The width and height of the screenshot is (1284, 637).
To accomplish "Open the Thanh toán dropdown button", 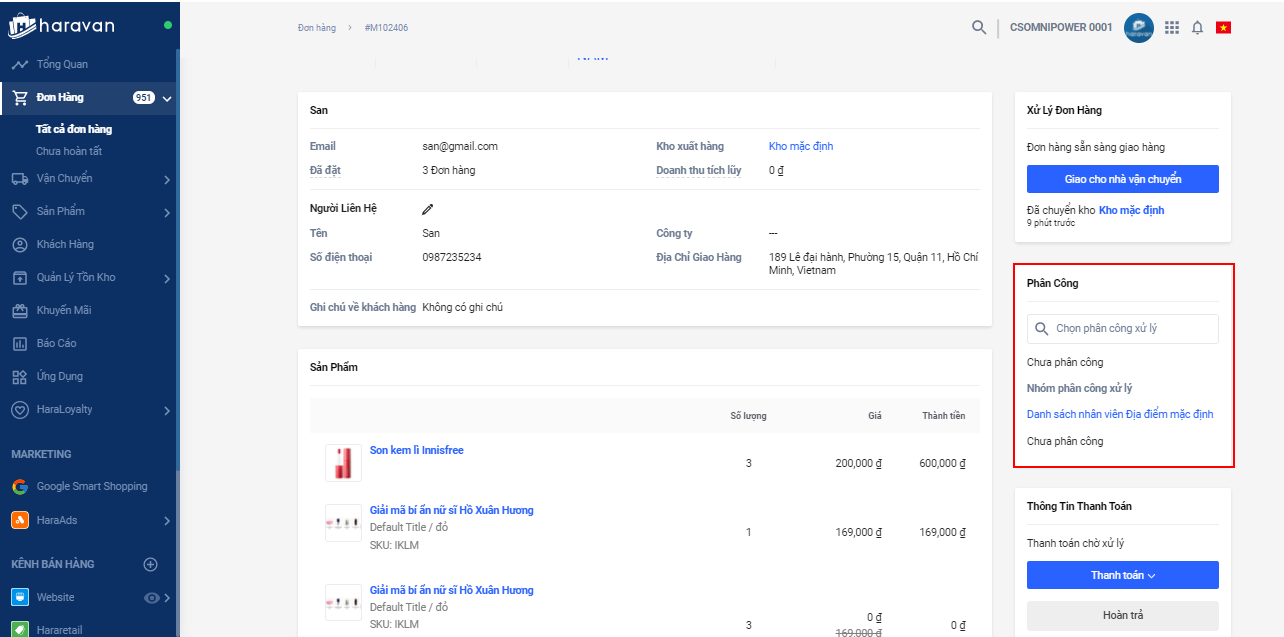I will 1122,575.
